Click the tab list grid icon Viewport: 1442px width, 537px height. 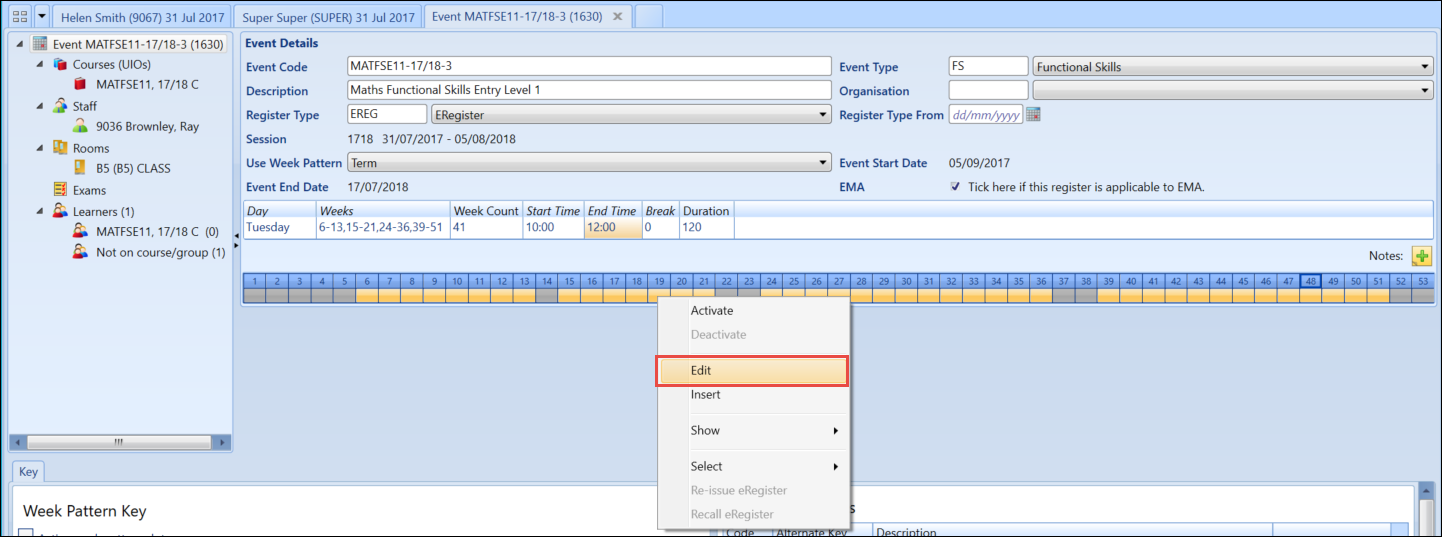[19, 17]
